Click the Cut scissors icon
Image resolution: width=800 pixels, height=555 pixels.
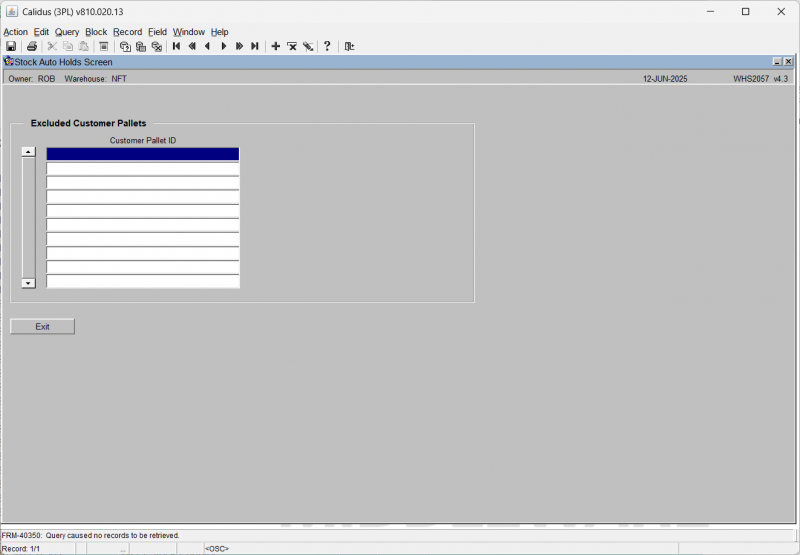pyautogui.click(x=52, y=46)
